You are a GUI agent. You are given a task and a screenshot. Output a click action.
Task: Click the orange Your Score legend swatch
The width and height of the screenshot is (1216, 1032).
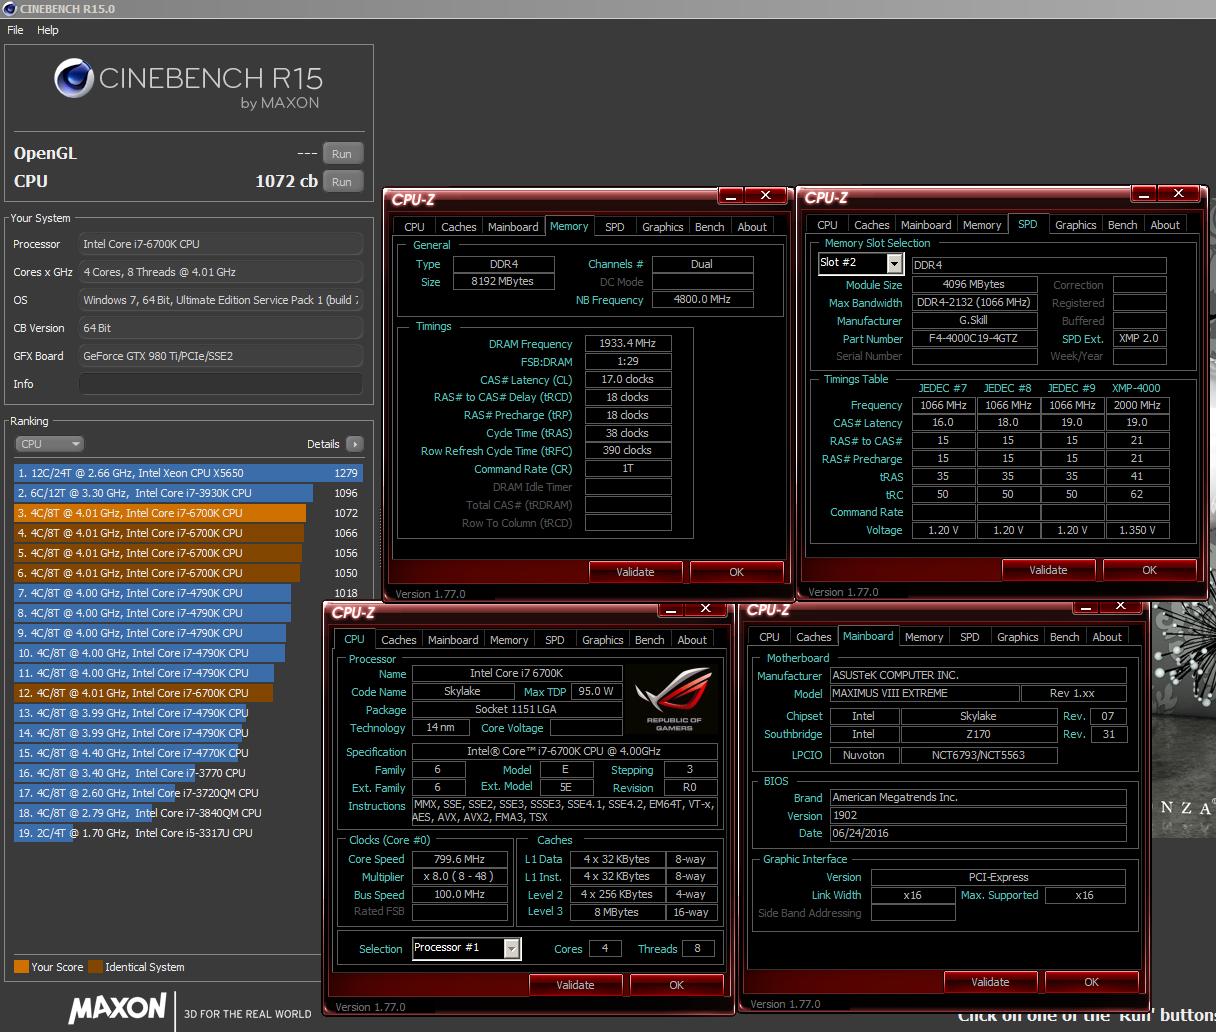pyautogui.click(x=21, y=967)
